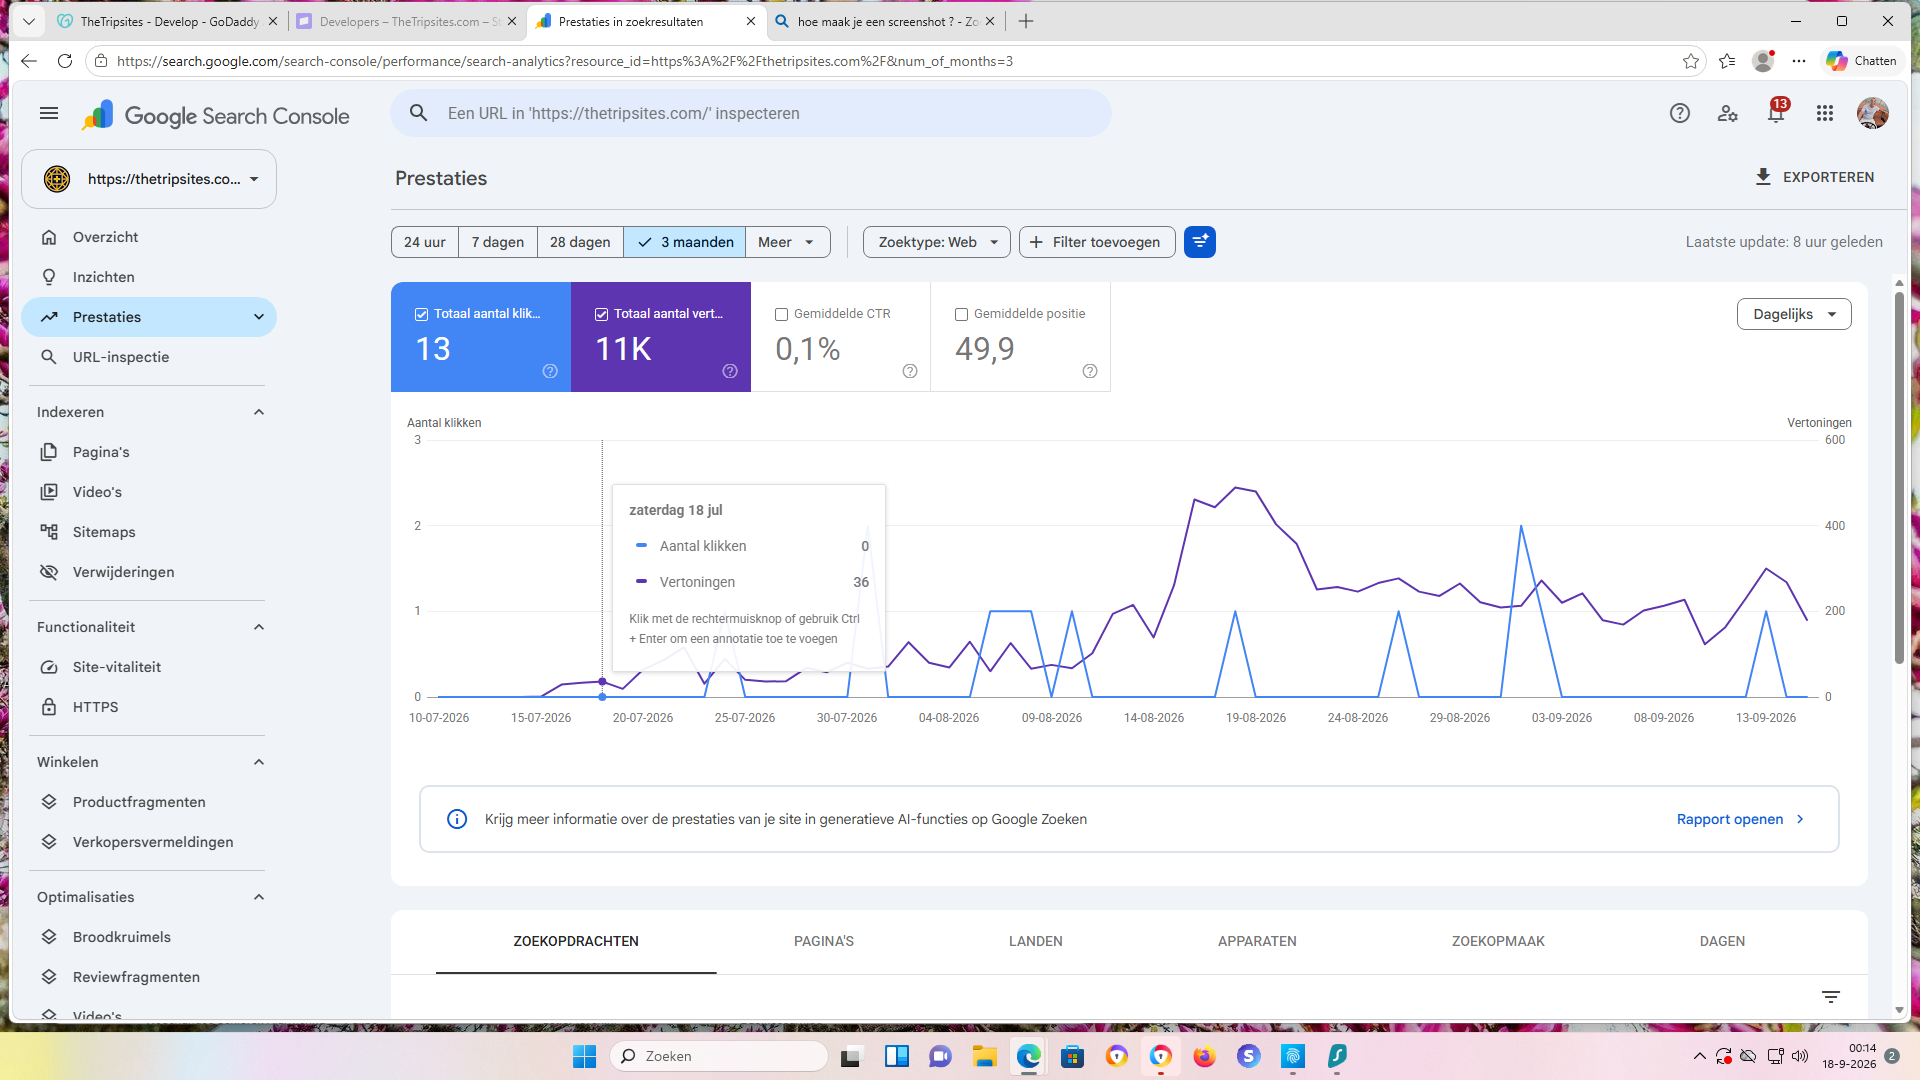1920x1080 pixels.
Task: Collapse the Winkelen section
Action: tap(259, 762)
